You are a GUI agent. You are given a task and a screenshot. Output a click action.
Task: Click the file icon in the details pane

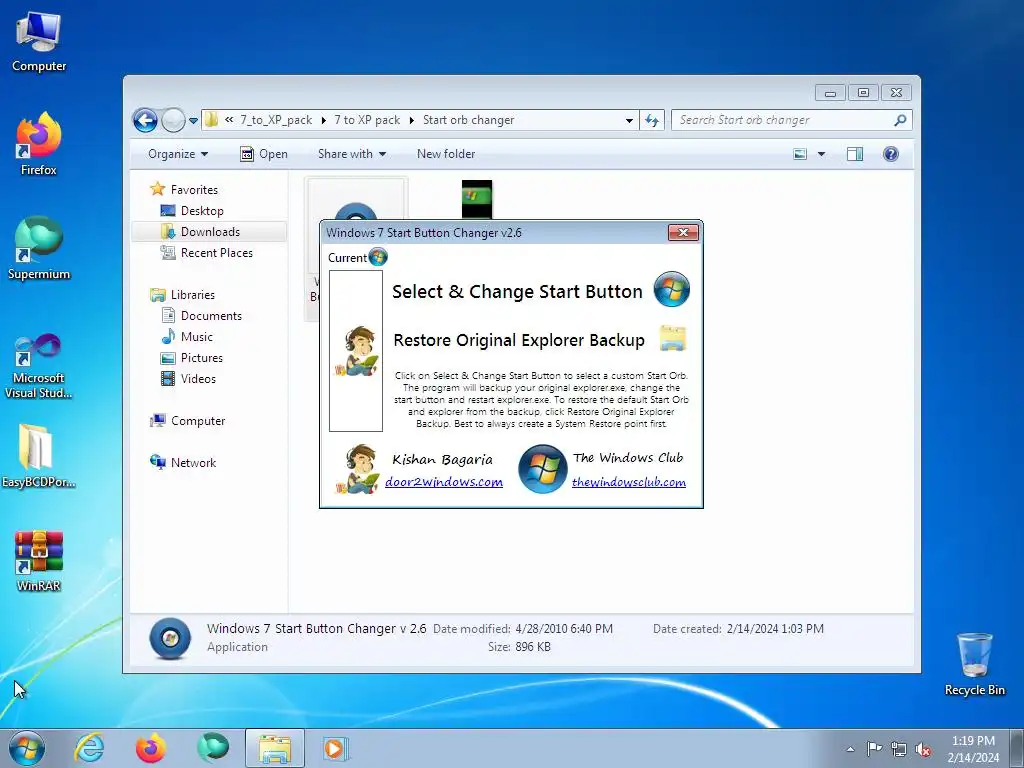click(x=170, y=638)
